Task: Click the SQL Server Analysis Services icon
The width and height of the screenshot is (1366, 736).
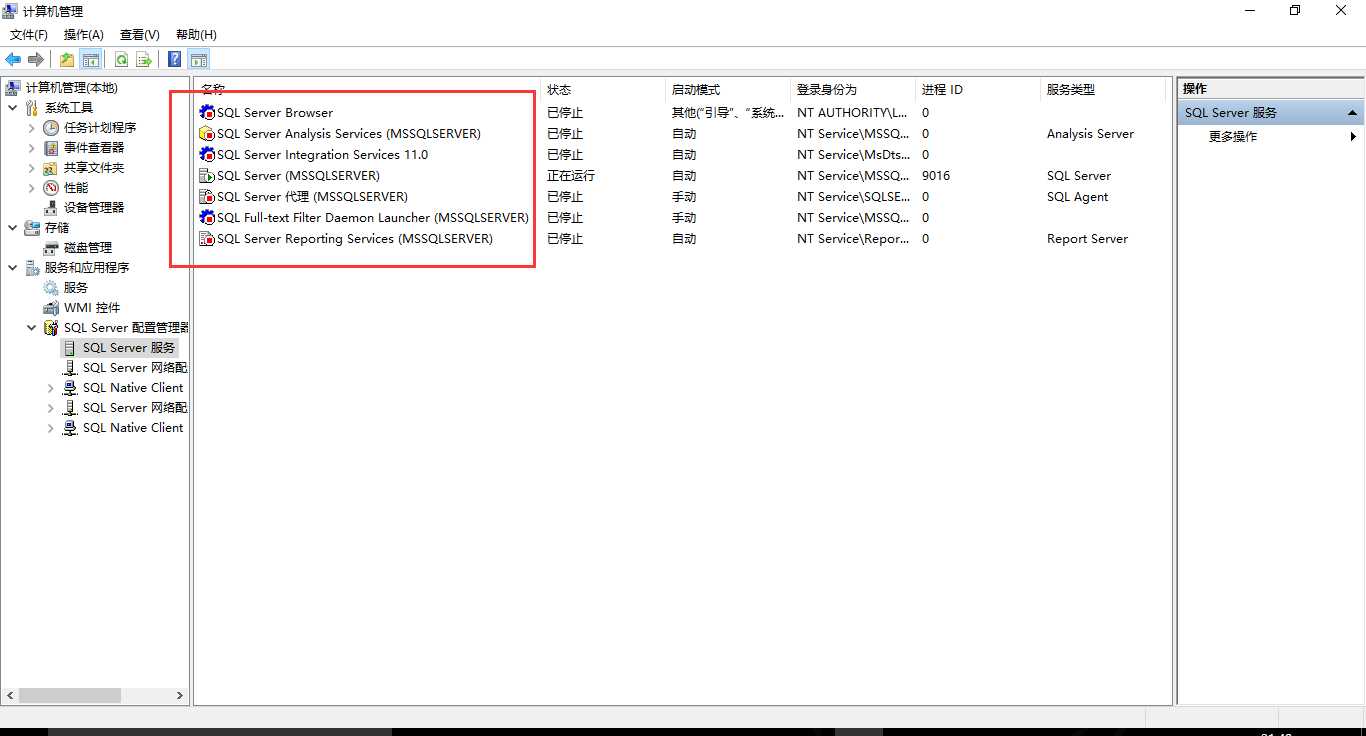Action: coord(207,134)
